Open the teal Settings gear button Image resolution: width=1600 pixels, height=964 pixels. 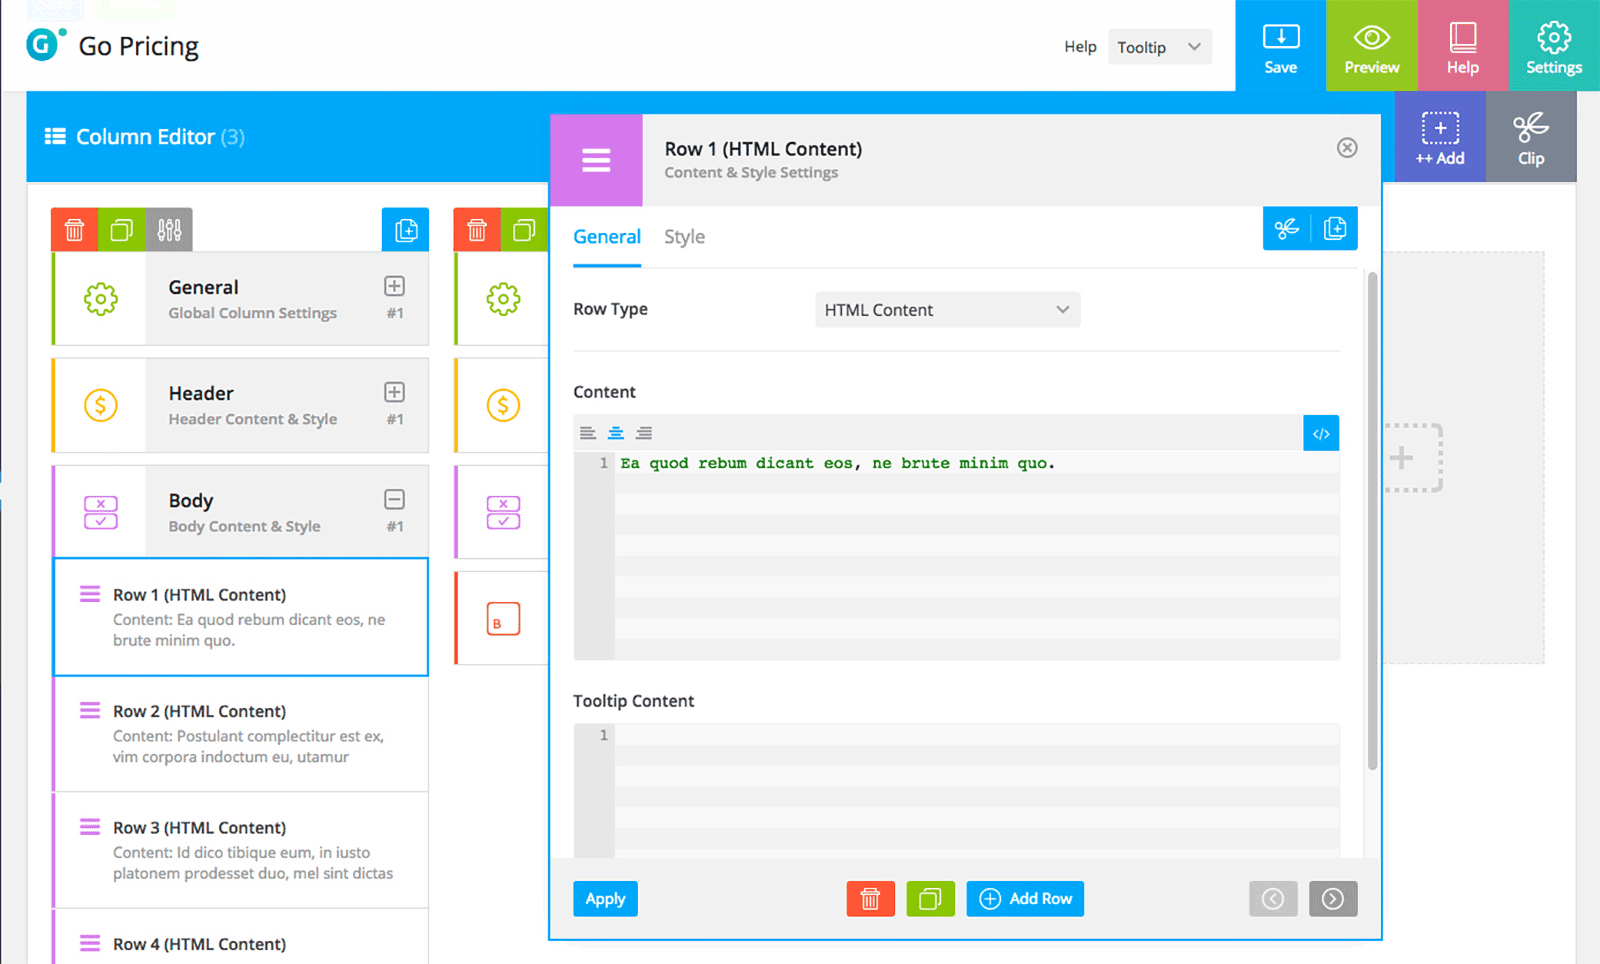tap(1554, 46)
